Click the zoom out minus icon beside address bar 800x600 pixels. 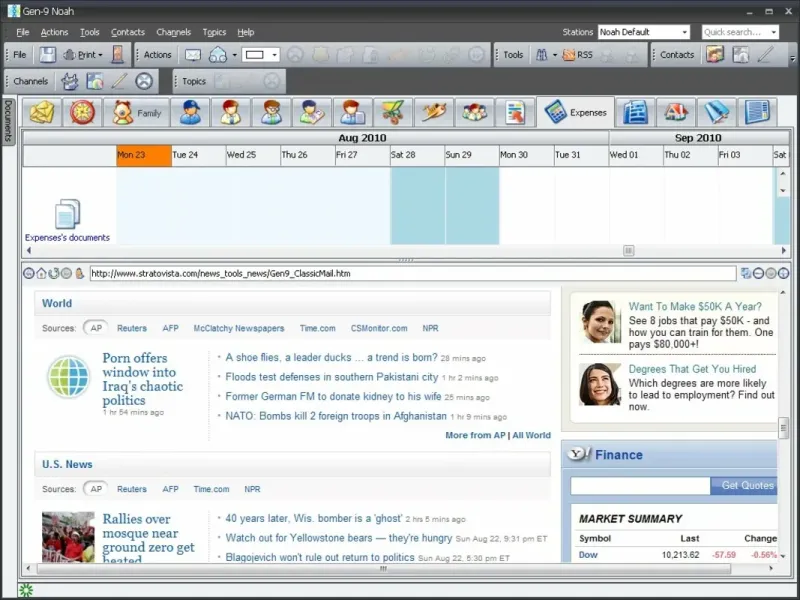pos(759,273)
